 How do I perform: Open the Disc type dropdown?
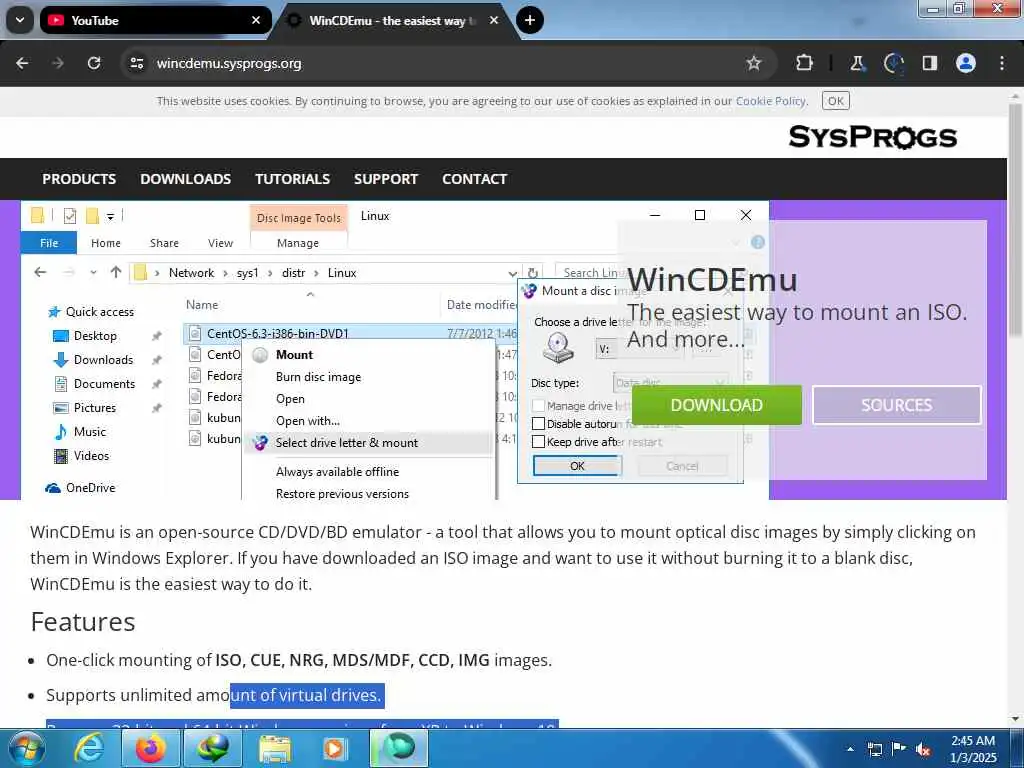pos(670,383)
